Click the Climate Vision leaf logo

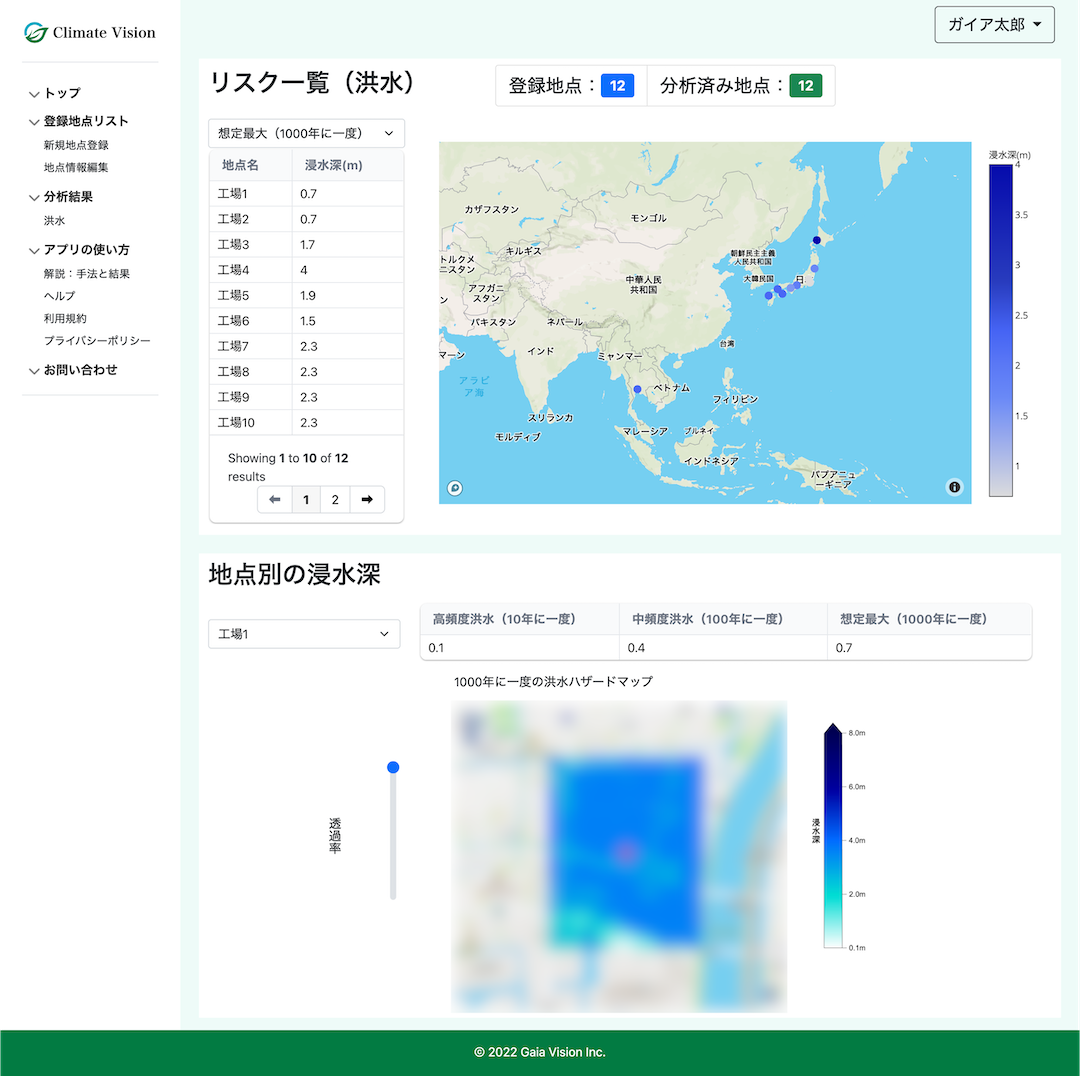click(x=36, y=33)
